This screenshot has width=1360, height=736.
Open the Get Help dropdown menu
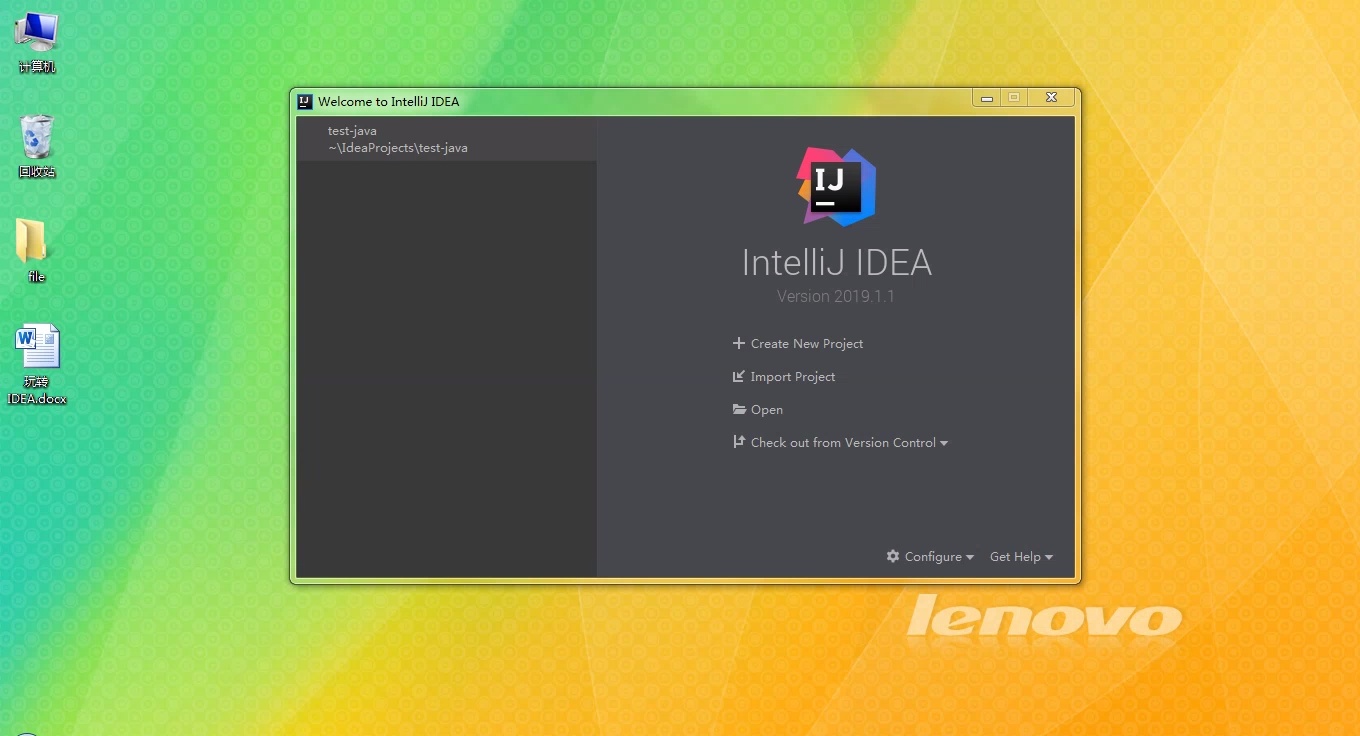1020,557
